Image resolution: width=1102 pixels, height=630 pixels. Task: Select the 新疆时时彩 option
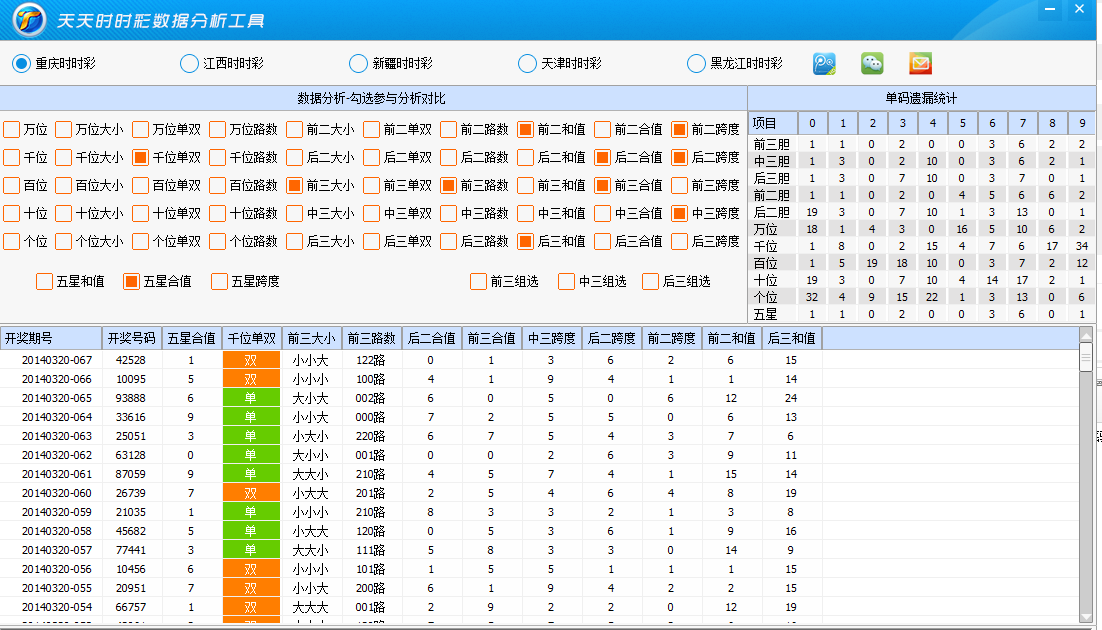[x=357, y=62]
